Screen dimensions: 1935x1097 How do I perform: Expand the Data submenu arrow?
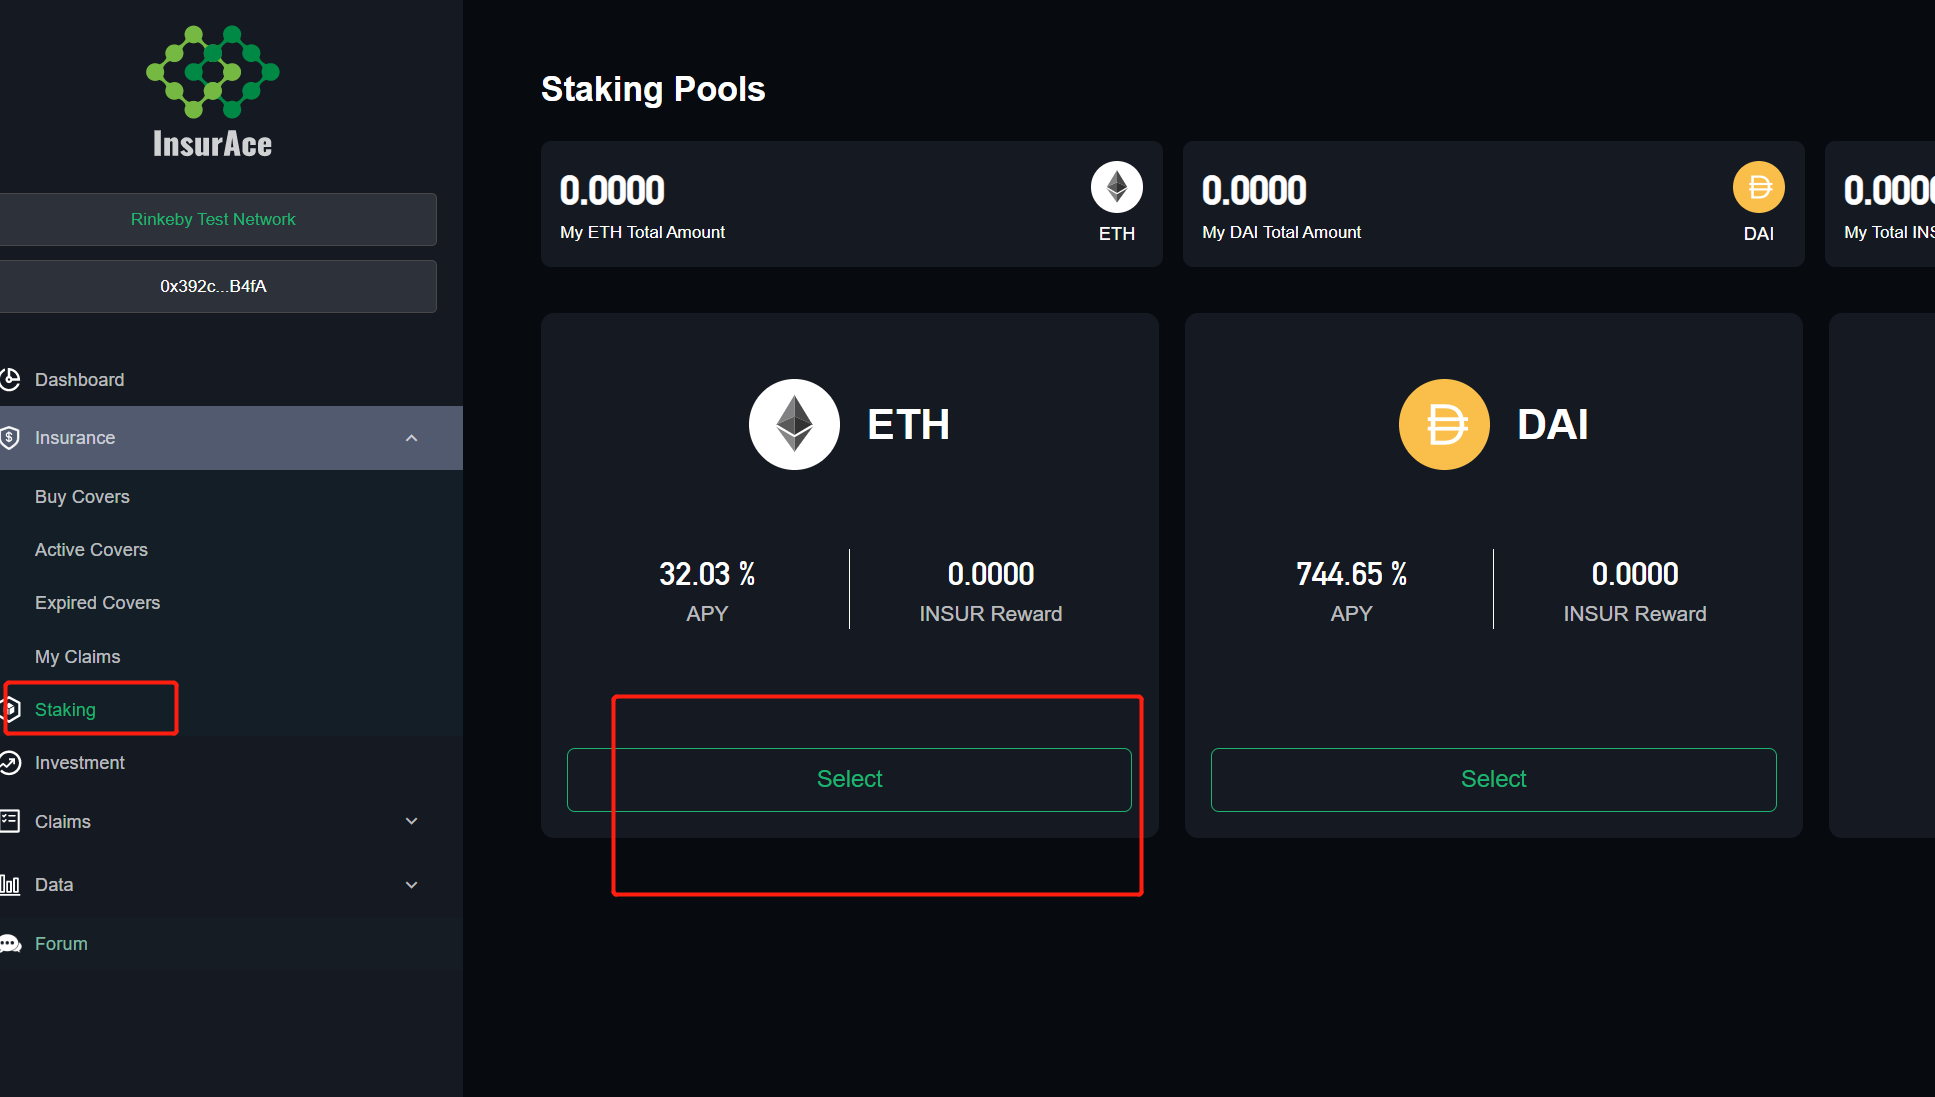point(412,885)
